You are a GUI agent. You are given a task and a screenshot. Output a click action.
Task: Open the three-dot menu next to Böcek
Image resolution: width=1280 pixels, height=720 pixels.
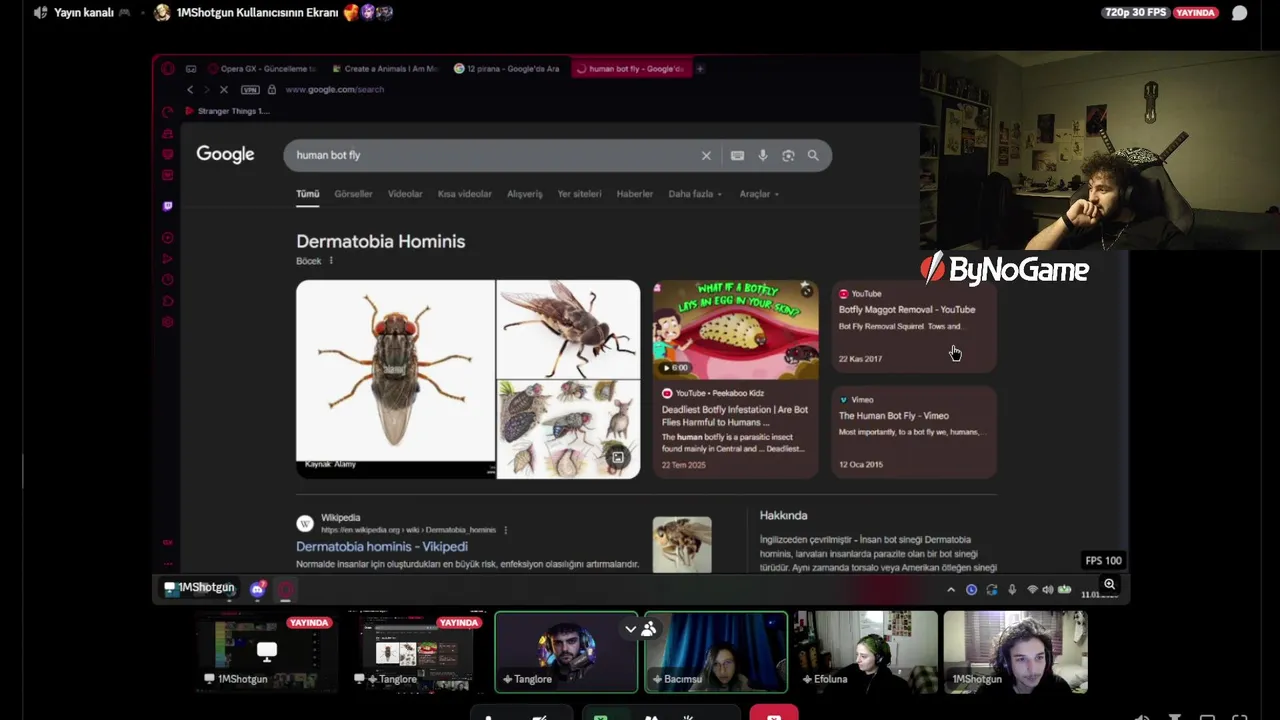pos(331,261)
